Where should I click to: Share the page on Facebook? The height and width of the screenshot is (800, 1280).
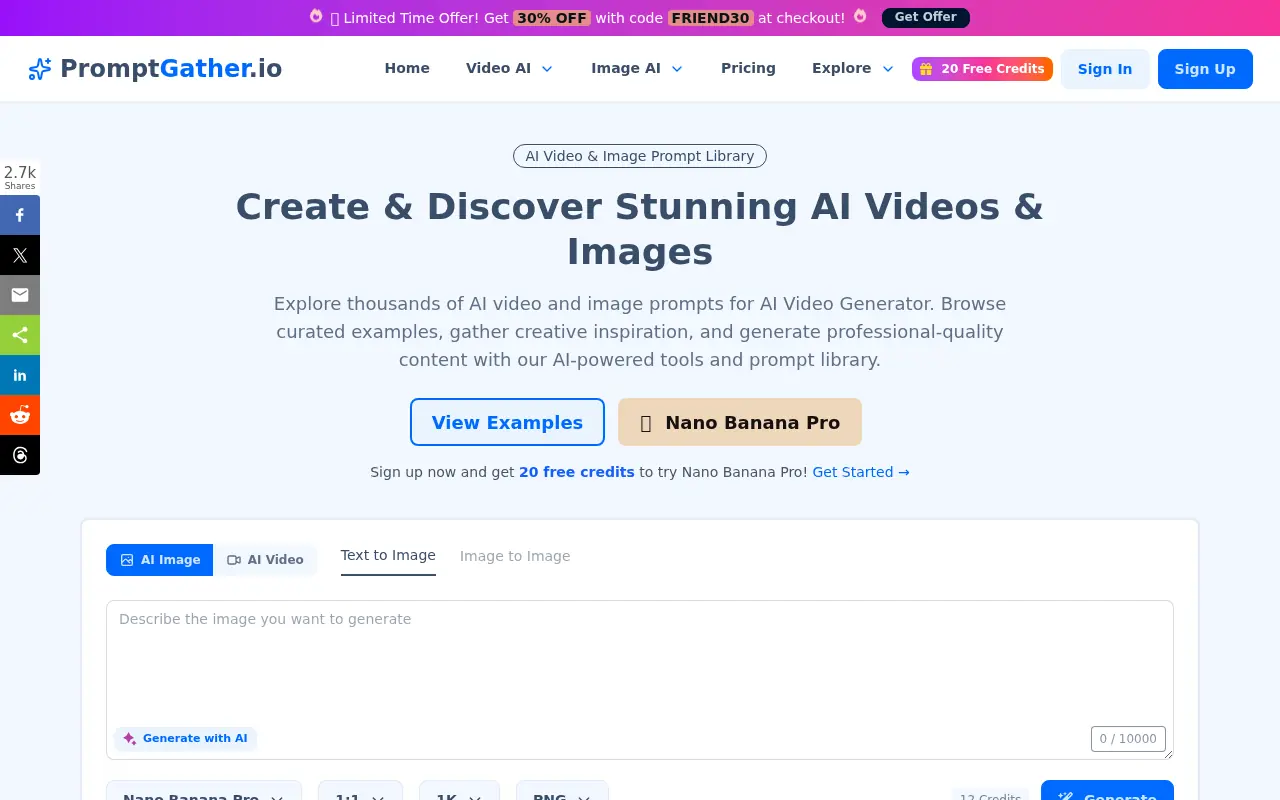pos(20,215)
